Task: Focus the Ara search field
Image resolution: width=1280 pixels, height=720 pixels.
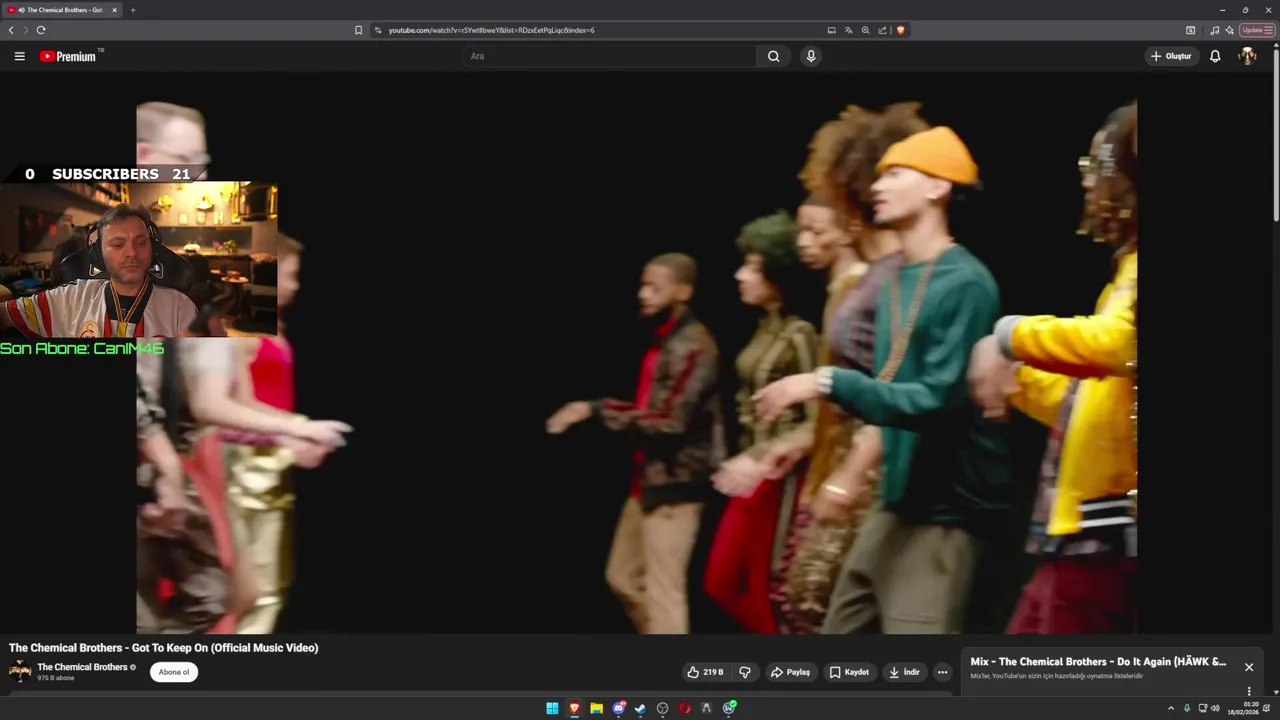Action: [x=609, y=56]
